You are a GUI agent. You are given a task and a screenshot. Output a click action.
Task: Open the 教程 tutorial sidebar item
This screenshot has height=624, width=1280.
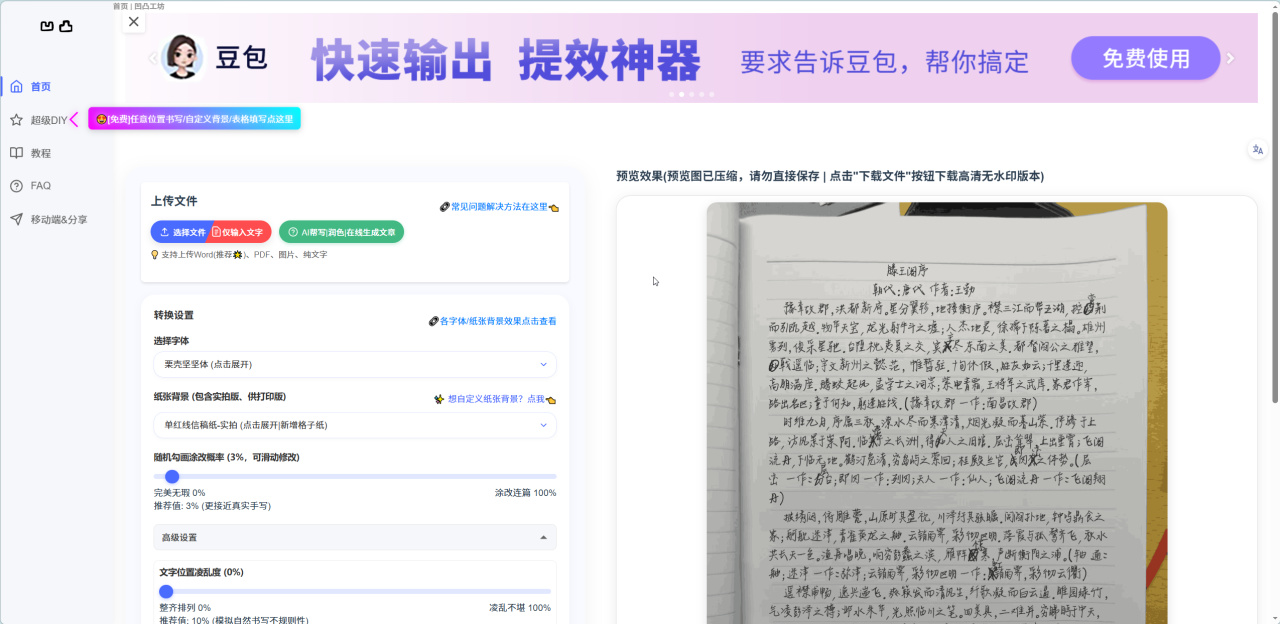[x=40, y=153]
